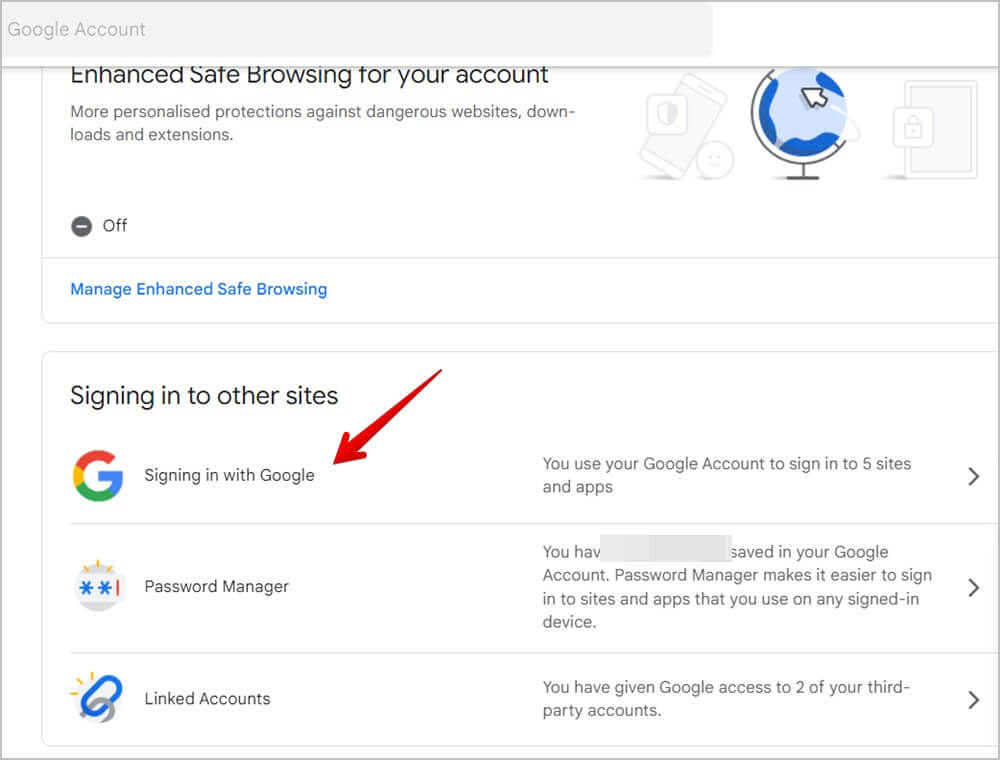Expand the Linked Accounts row chevron
Image resolution: width=1000 pixels, height=760 pixels.
(x=973, y=700)
